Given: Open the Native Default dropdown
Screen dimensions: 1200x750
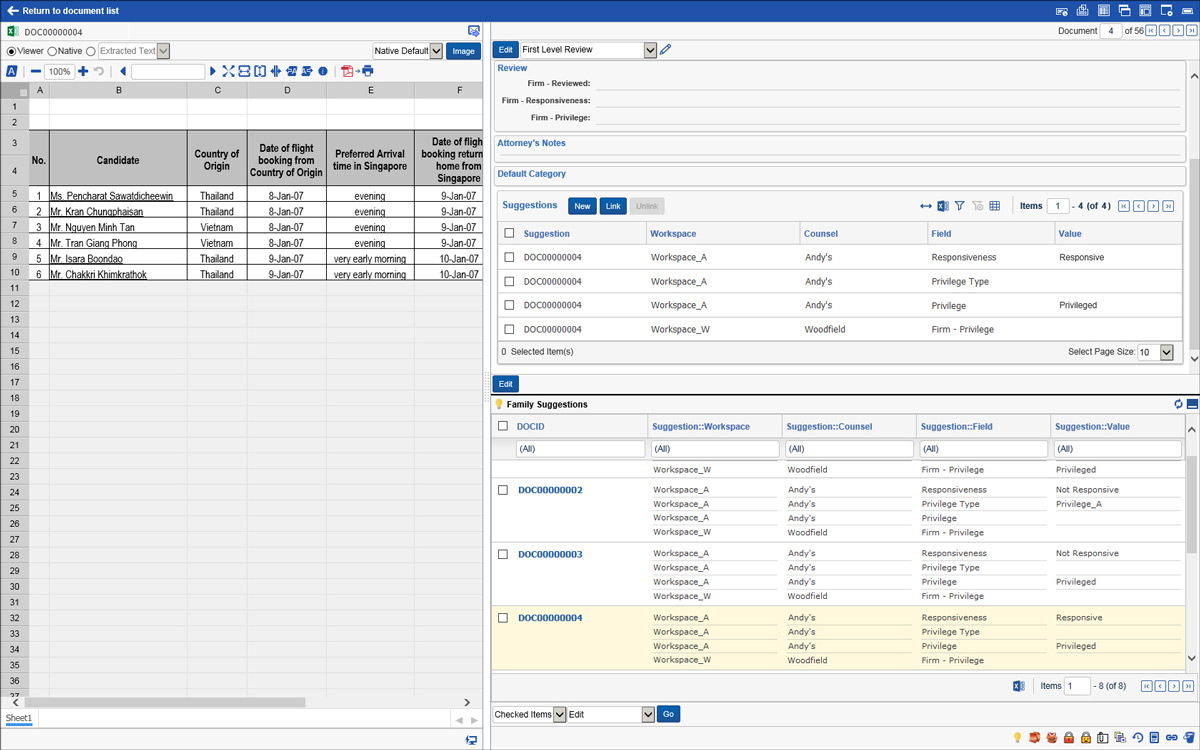Looking at the screenshot, I should pyautogui.click(x=435, y=51).
